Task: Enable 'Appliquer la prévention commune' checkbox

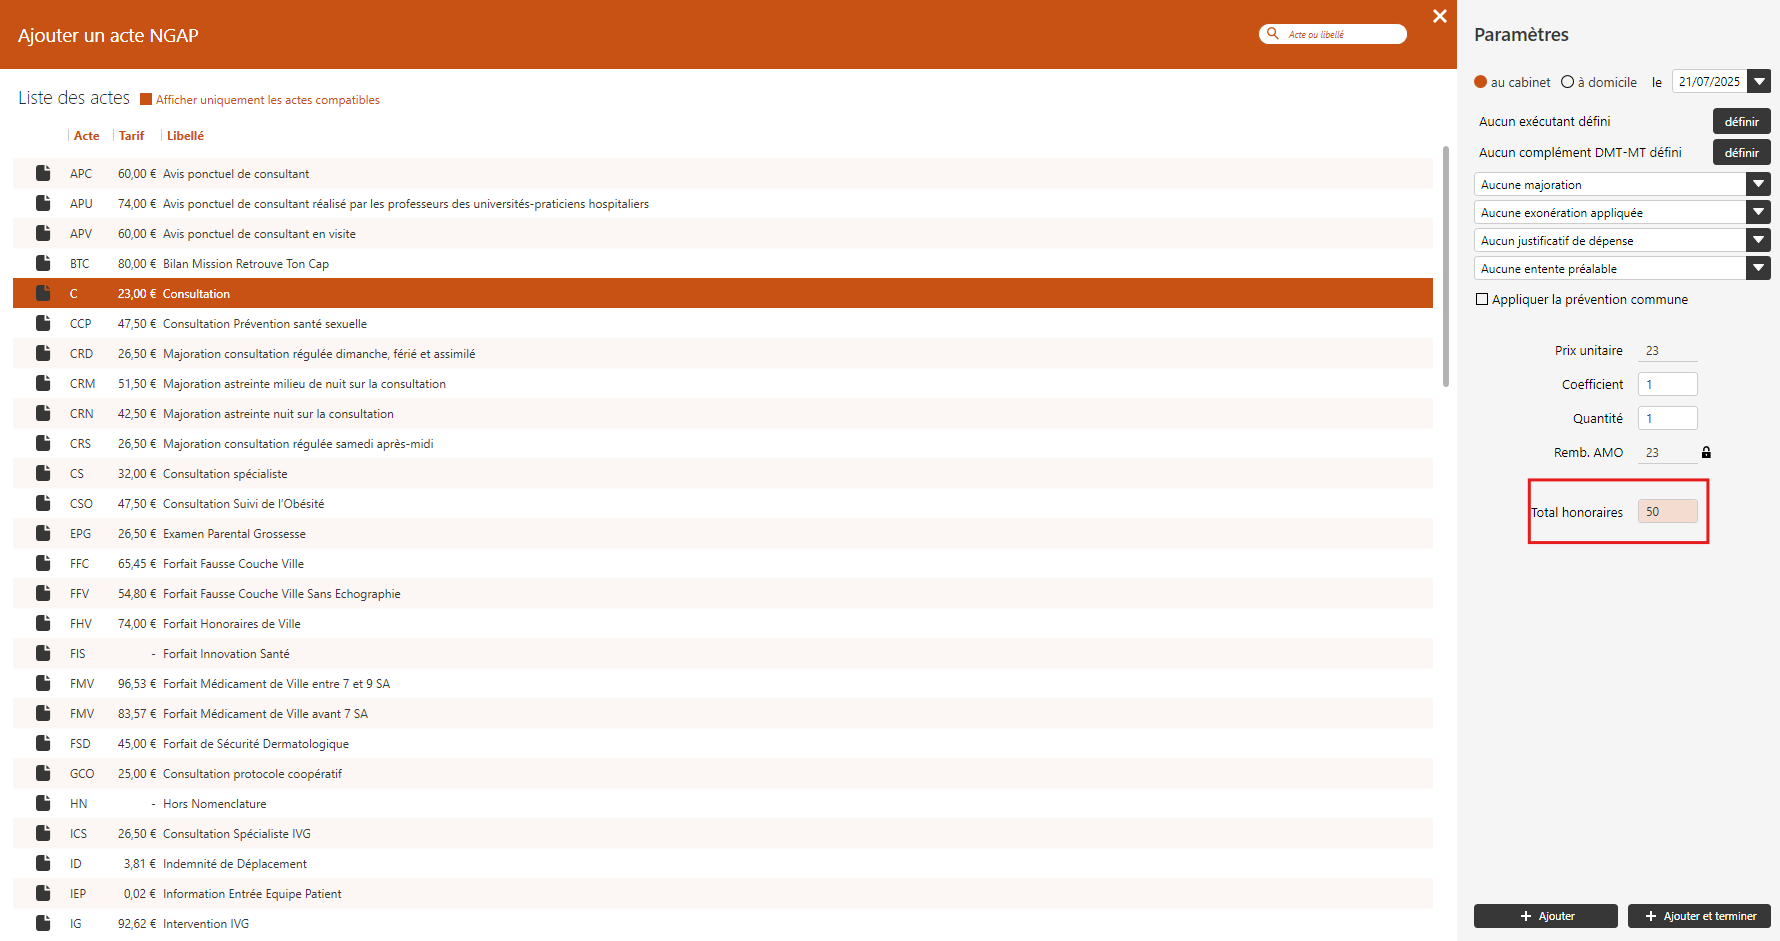Action: (x=1482, y=299)
